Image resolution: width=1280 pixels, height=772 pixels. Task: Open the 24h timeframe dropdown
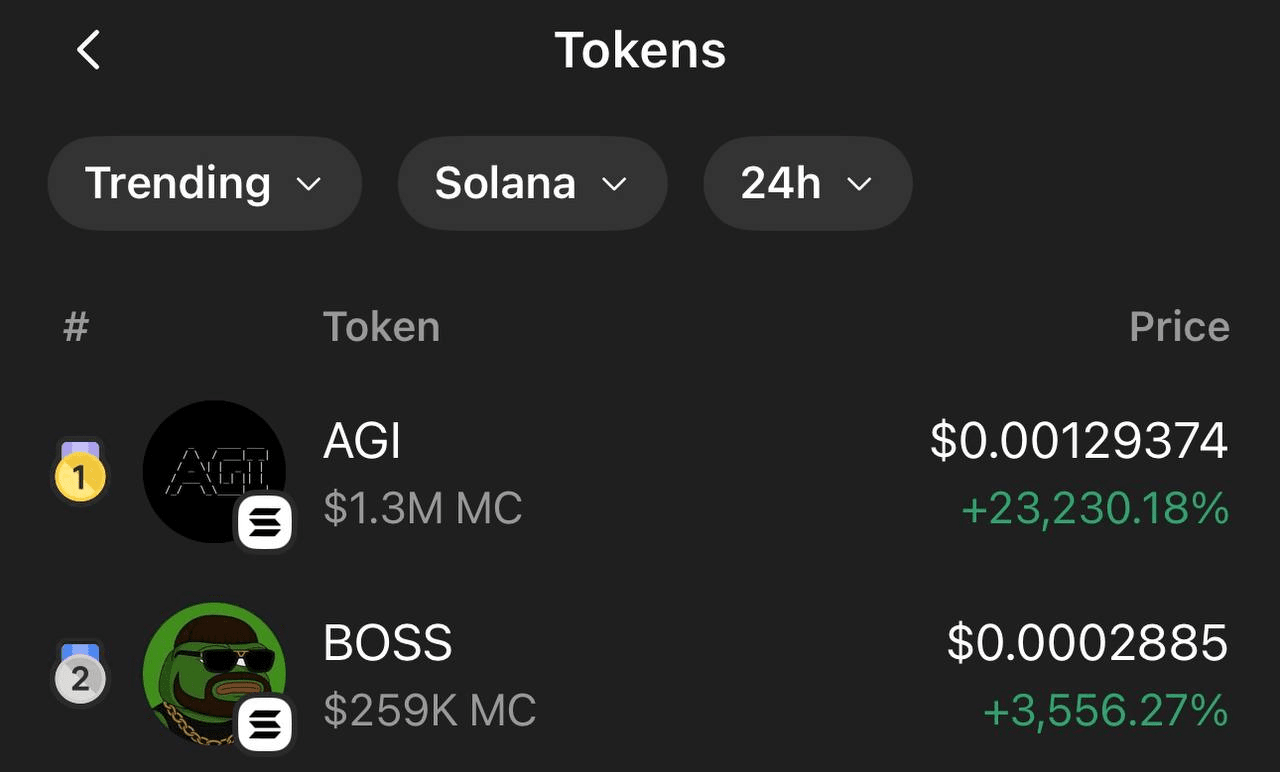pos(807,184)
